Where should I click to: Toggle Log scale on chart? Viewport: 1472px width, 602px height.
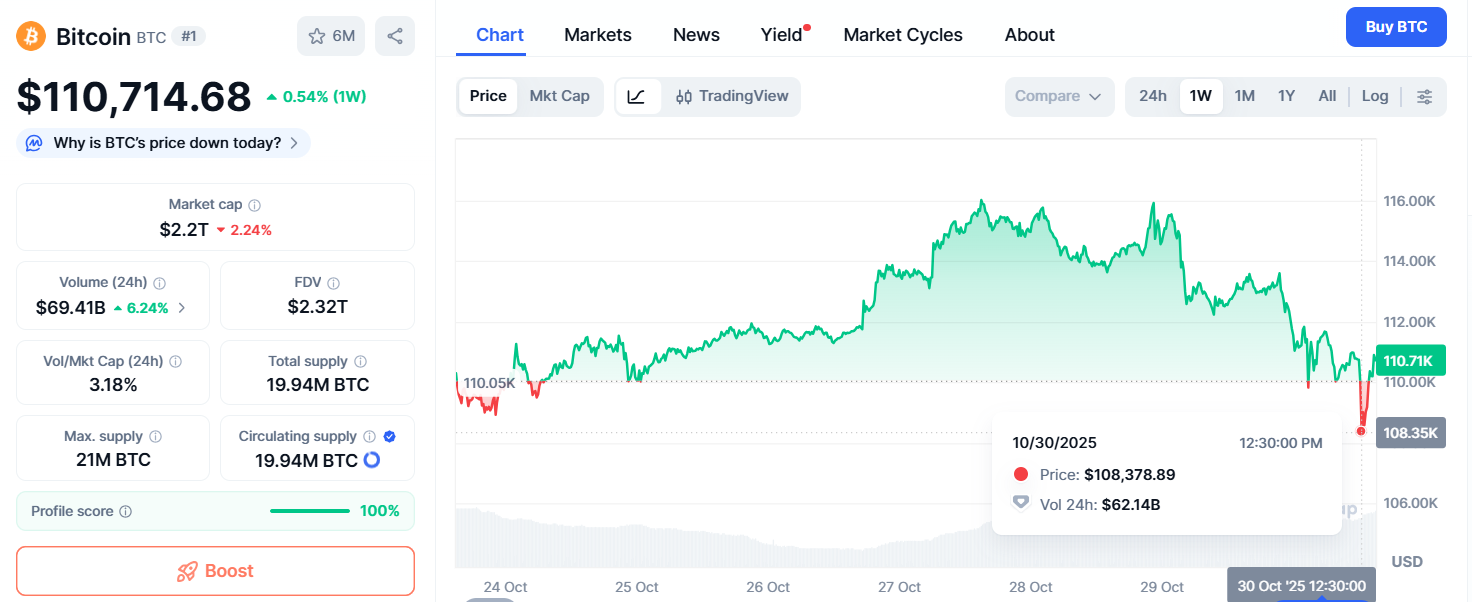[1375, 96]
